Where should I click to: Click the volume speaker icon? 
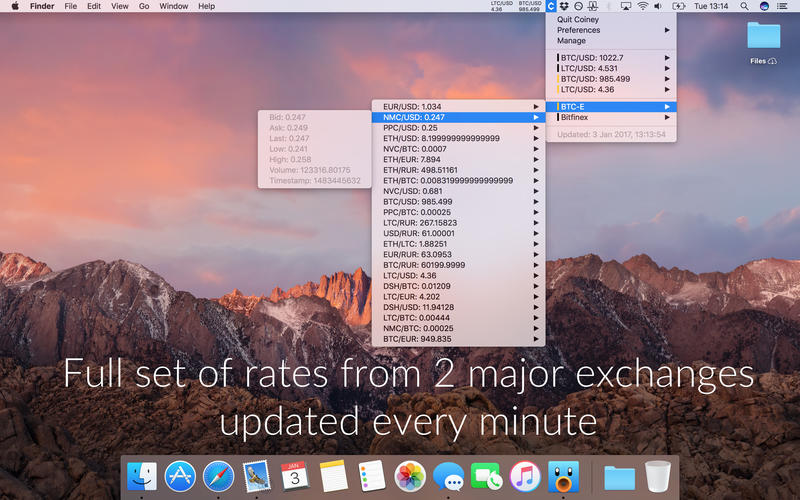click(658, 6)
